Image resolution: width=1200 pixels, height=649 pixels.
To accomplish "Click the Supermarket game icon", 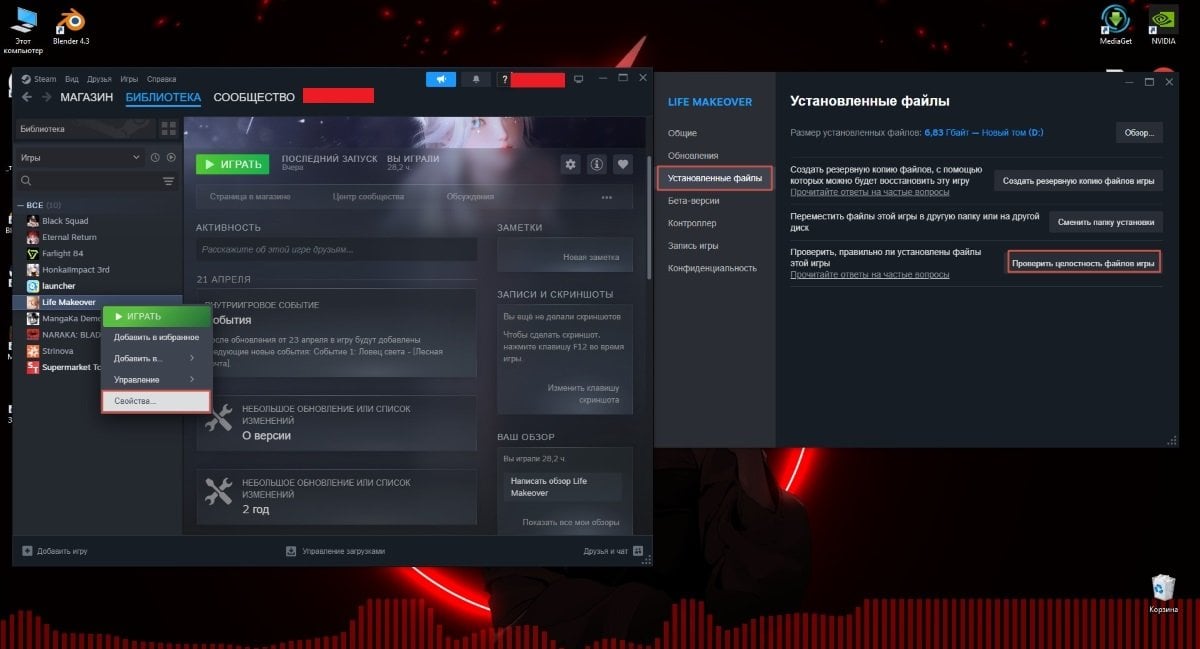I will (33, 367).
